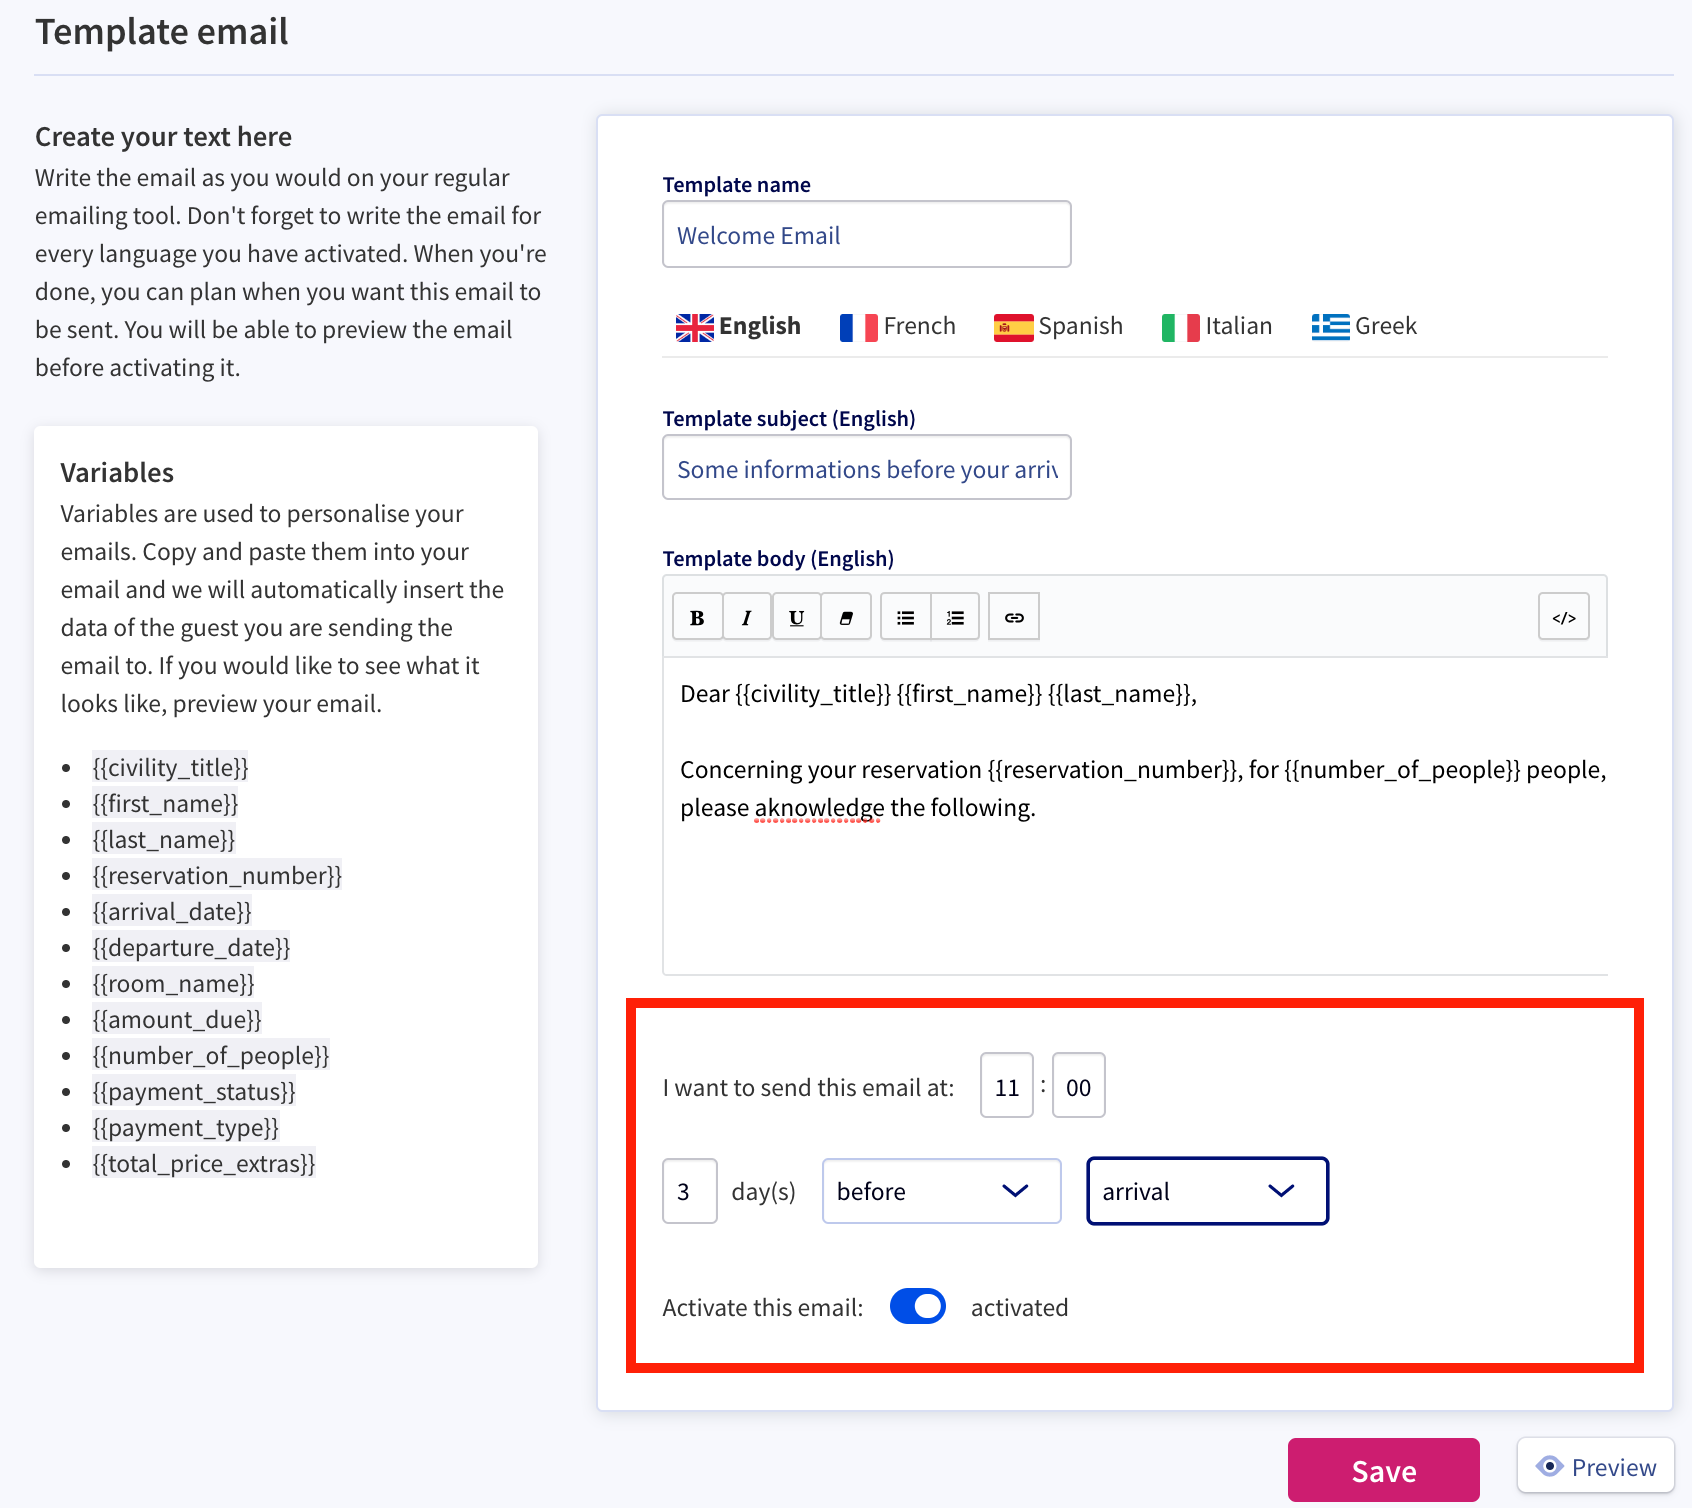Screen dimensions: 1692x1508
Task: Select the eraser clear-formatting icon
Action: (846, 617)
